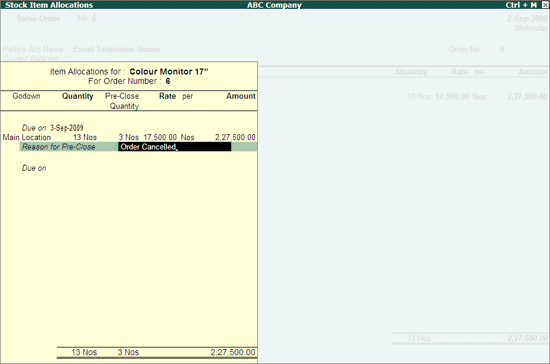The width and height of the screenshot is (550, 364).
Task: Click the Godown column header
Action: [26, 96]
